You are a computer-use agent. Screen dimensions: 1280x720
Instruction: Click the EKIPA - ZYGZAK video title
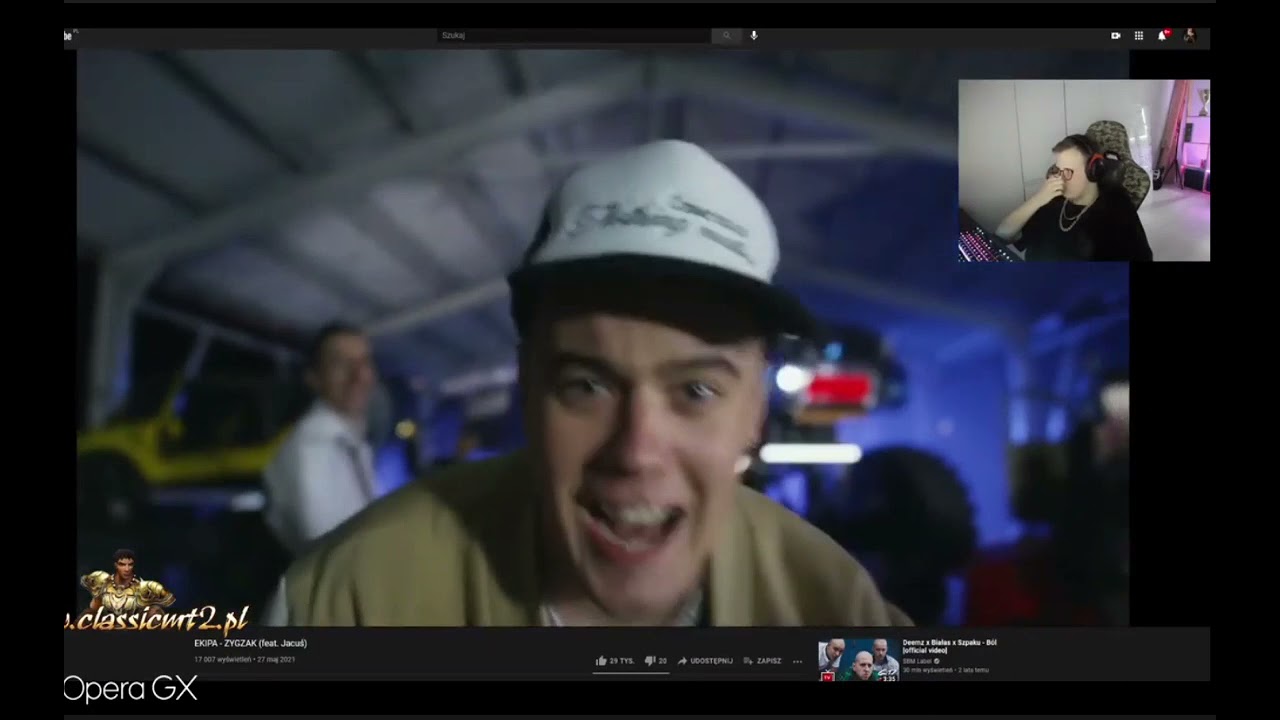tap(250, 643)
